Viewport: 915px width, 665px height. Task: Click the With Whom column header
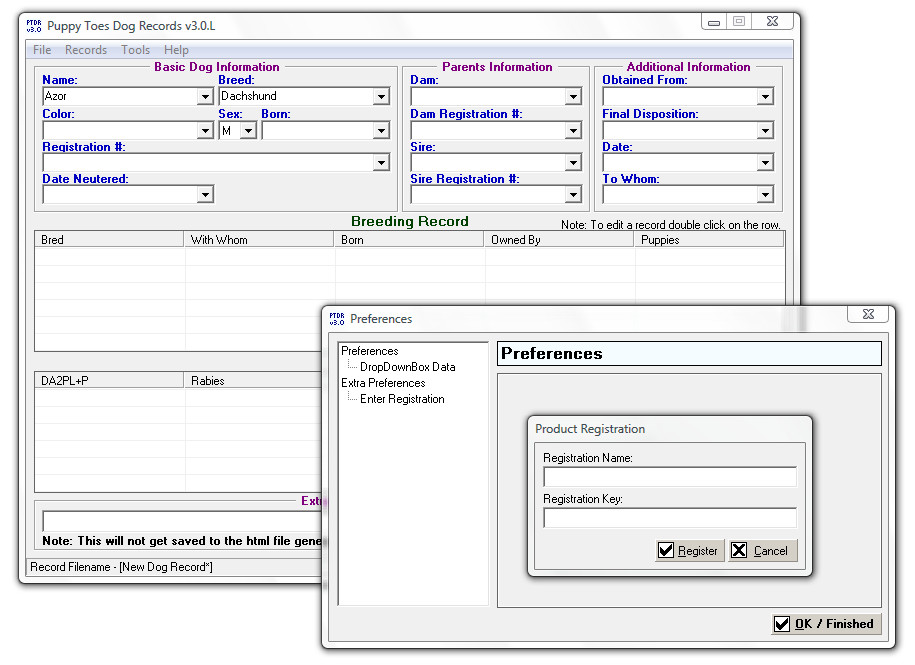tap(259, 240)
